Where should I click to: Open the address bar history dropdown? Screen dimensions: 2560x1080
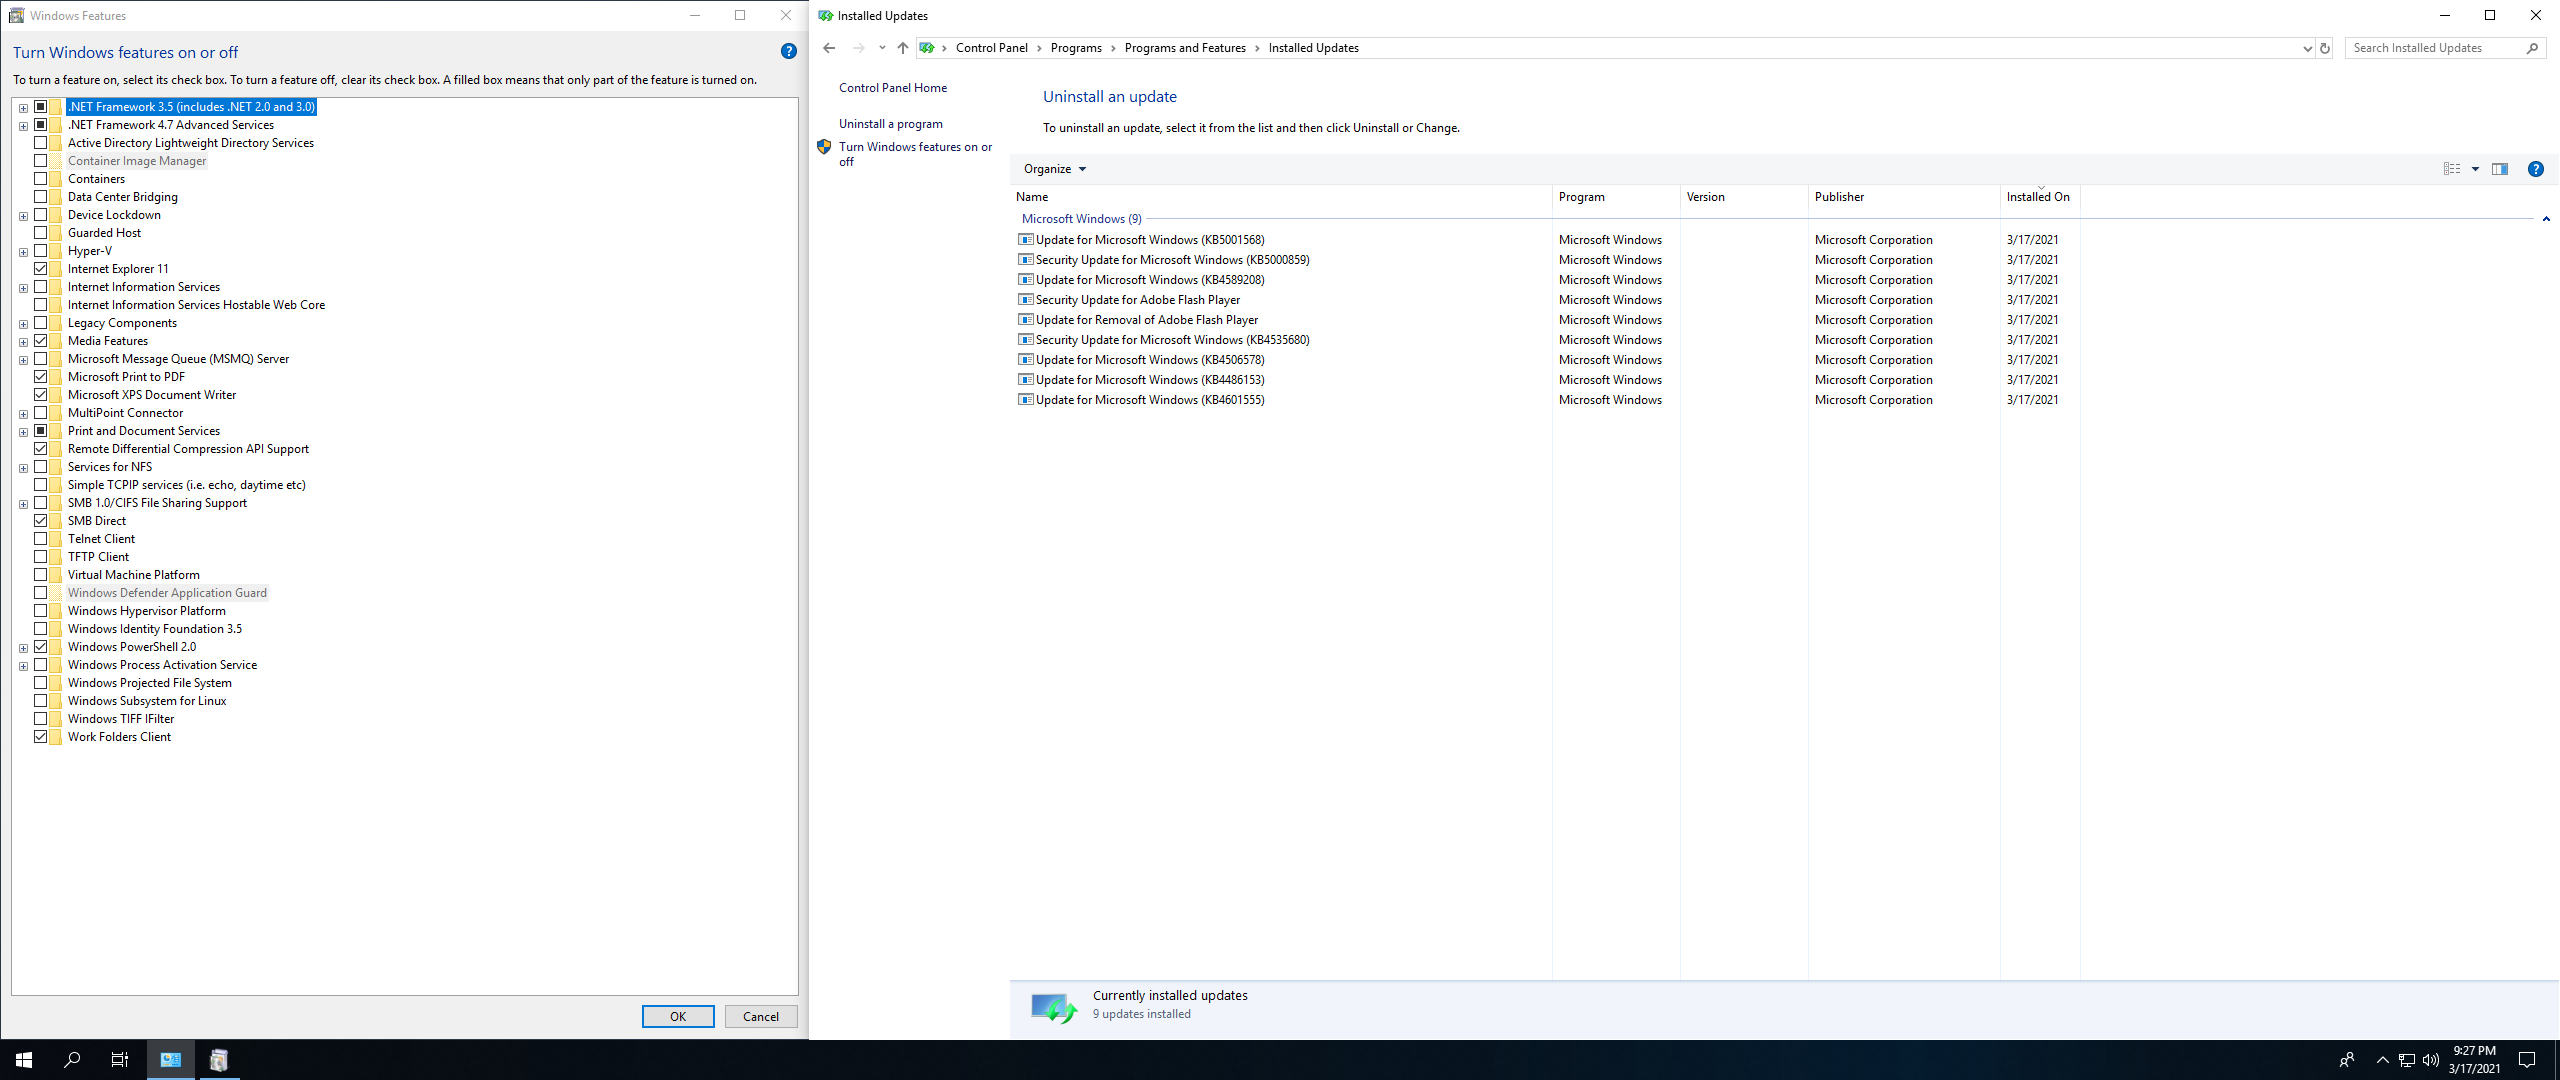[x=2307, y=48]
